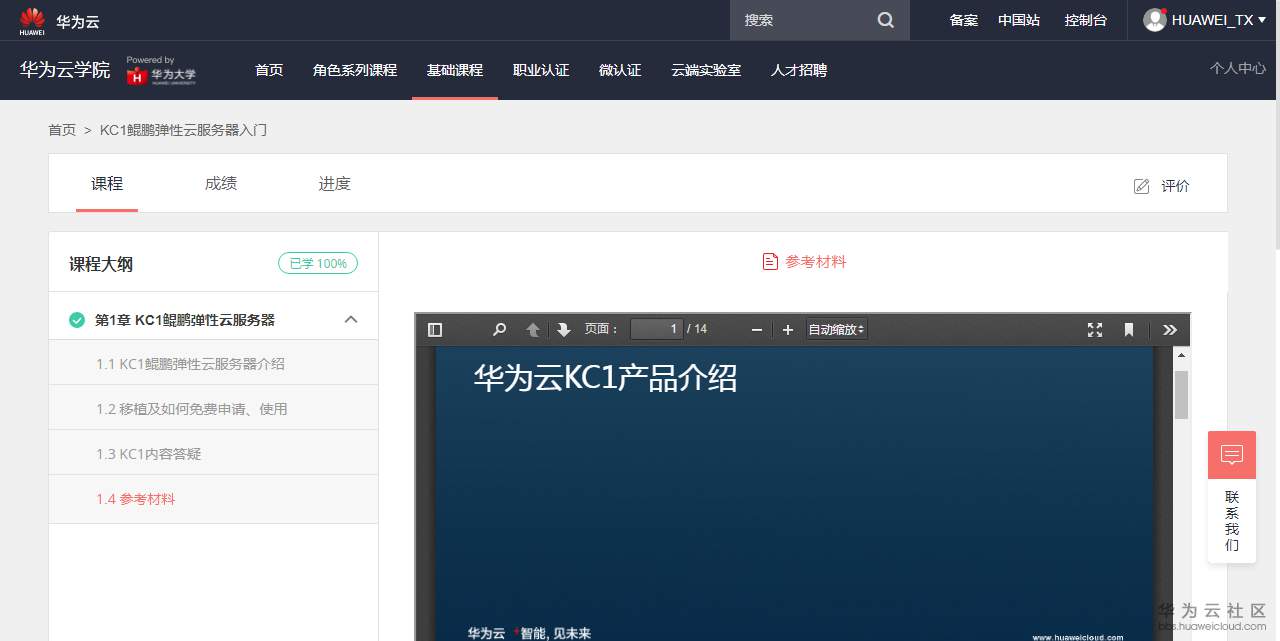Image resolution: width=1280 pixels, height=641 pixels.
Task: Expand the HUAWEI_TX account dropdown arrow
Action: (1264, 20)
